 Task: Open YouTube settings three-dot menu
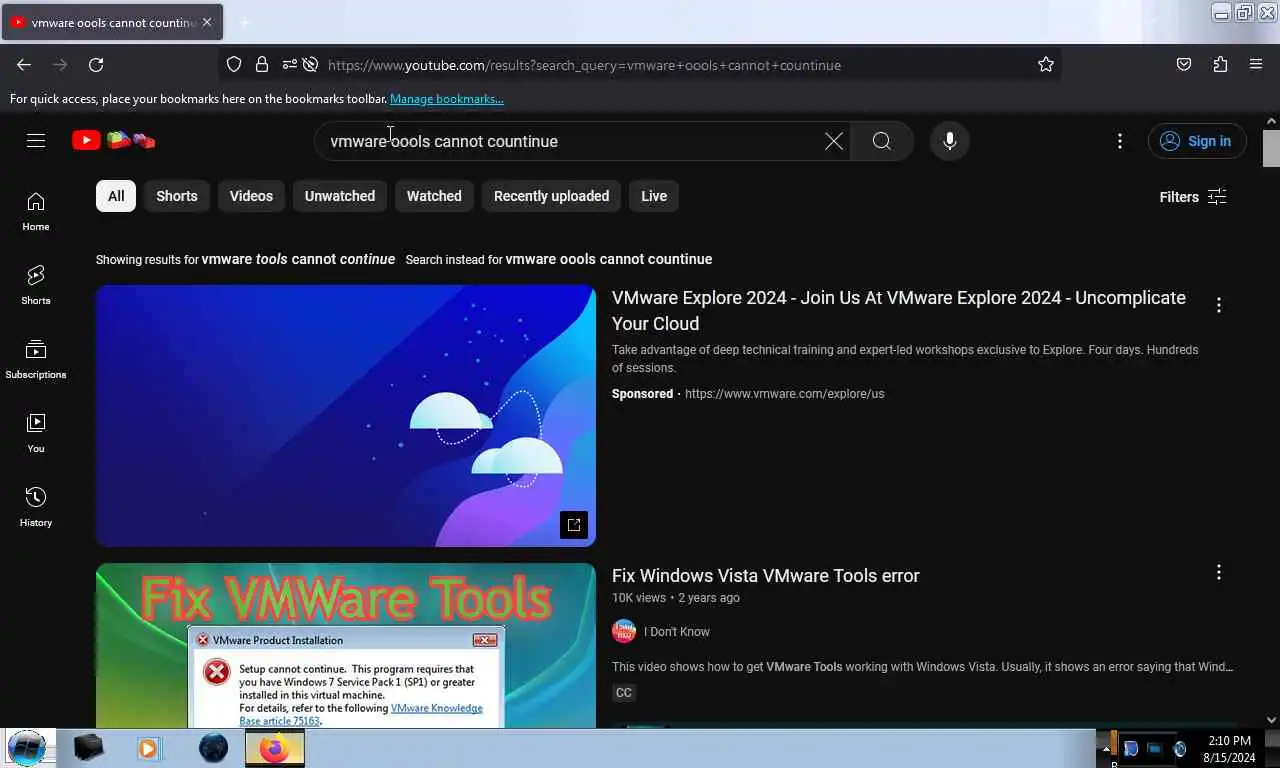1120,141
